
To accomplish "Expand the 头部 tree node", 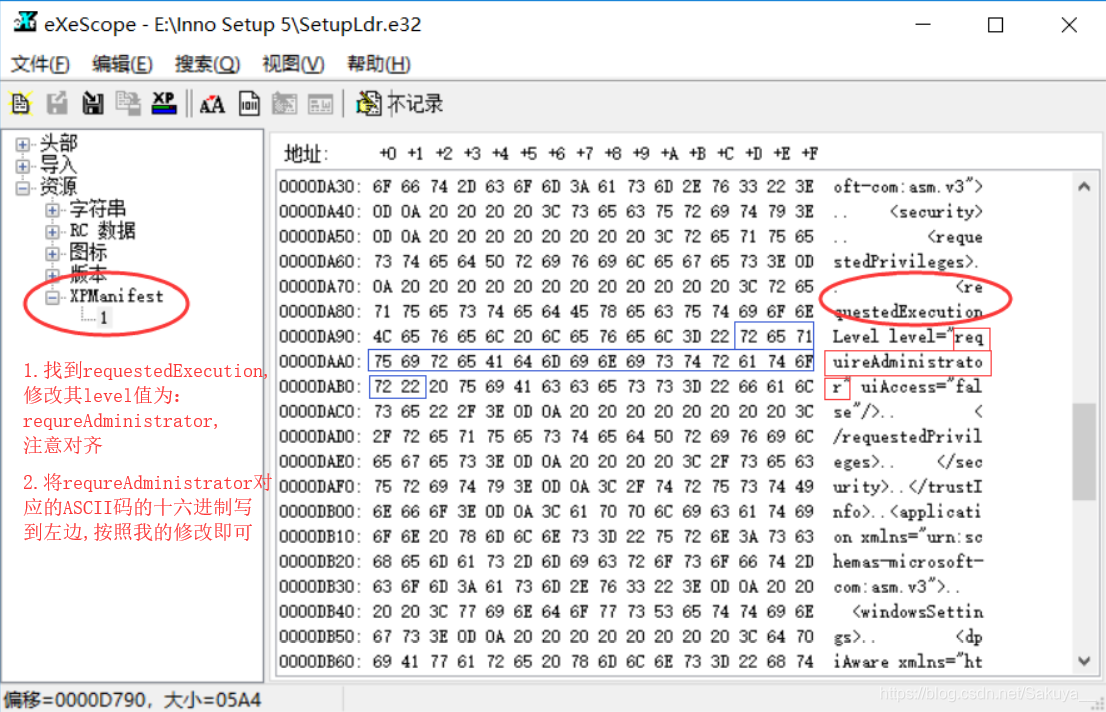I will (x=23, y=145).
